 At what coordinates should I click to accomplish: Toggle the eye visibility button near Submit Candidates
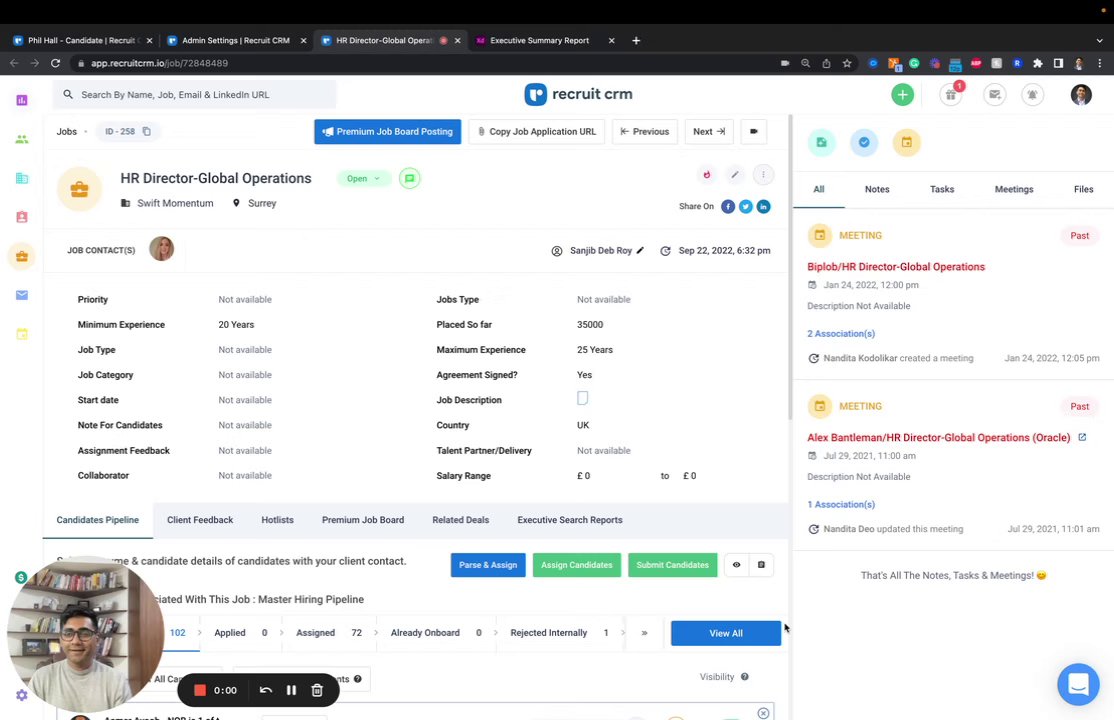tap(737, 565)
